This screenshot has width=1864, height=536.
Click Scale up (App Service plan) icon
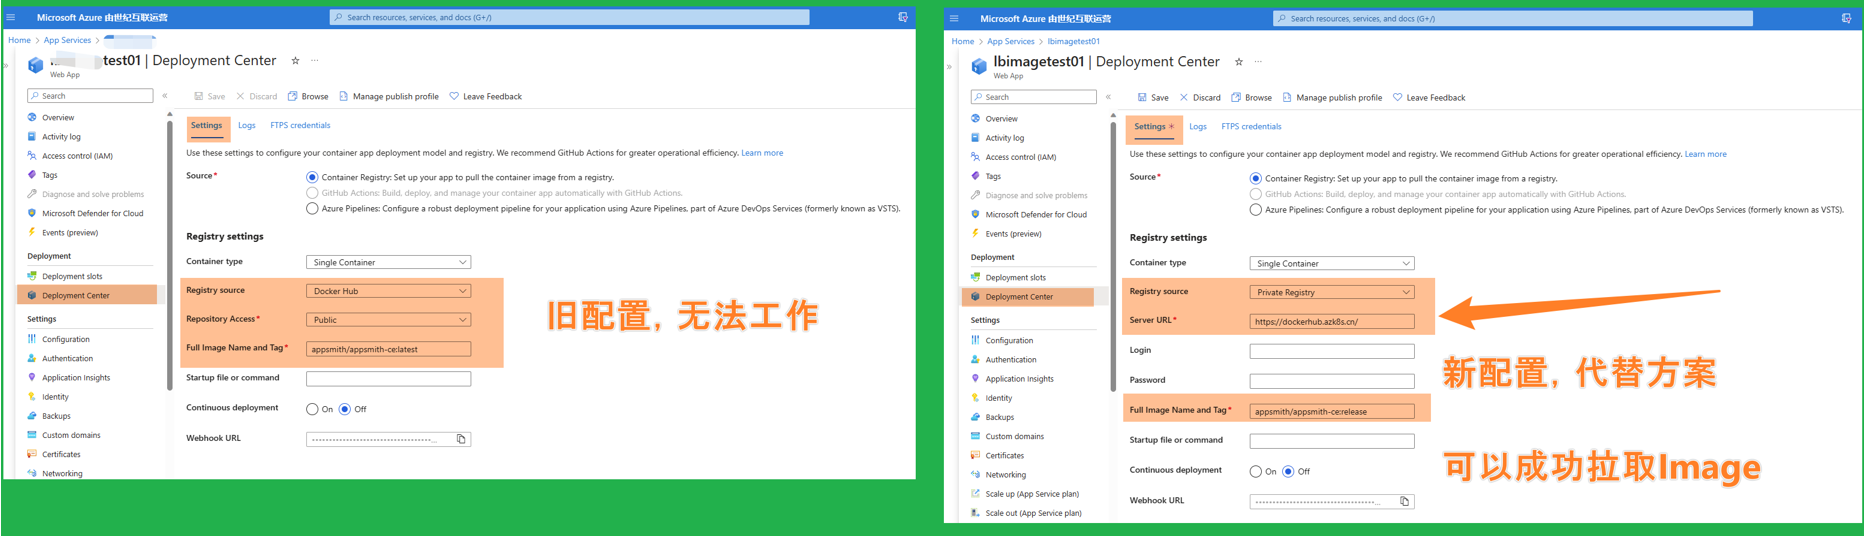click(975, 494)
